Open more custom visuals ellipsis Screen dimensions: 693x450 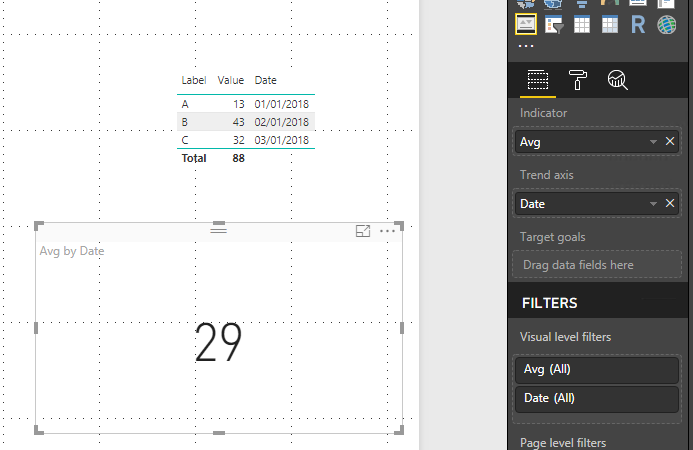point(526,46)
